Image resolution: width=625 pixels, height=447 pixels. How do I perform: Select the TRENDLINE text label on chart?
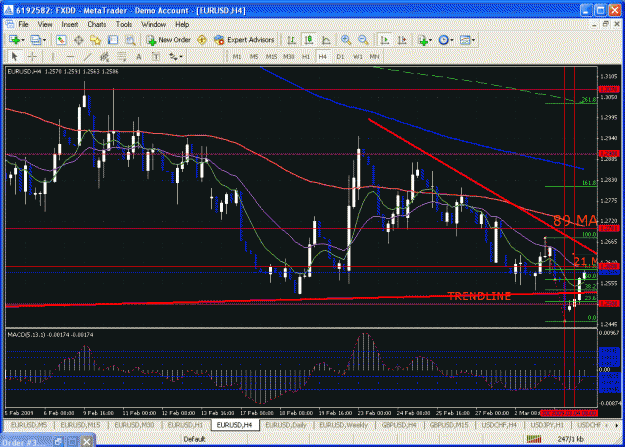click(479, 296)
